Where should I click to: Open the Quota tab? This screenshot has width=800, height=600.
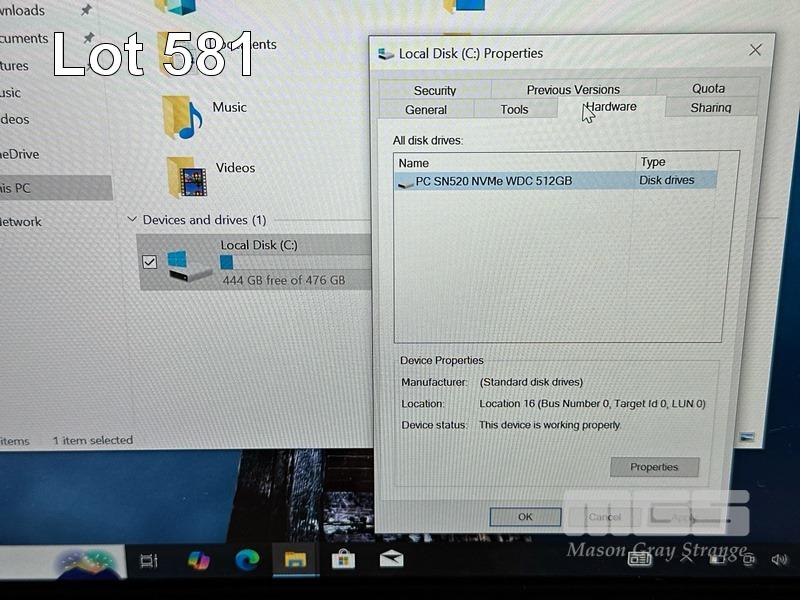pos(708,88)
